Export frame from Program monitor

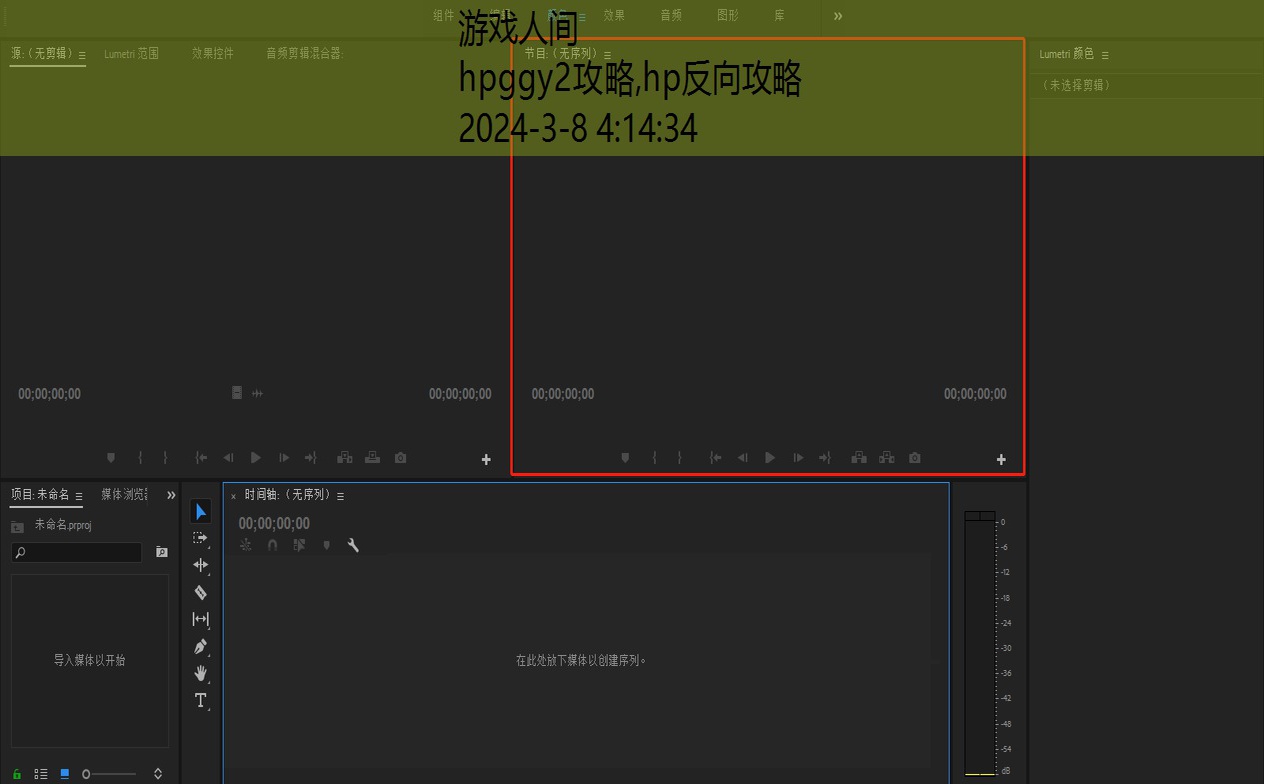(x=915, y=458)
